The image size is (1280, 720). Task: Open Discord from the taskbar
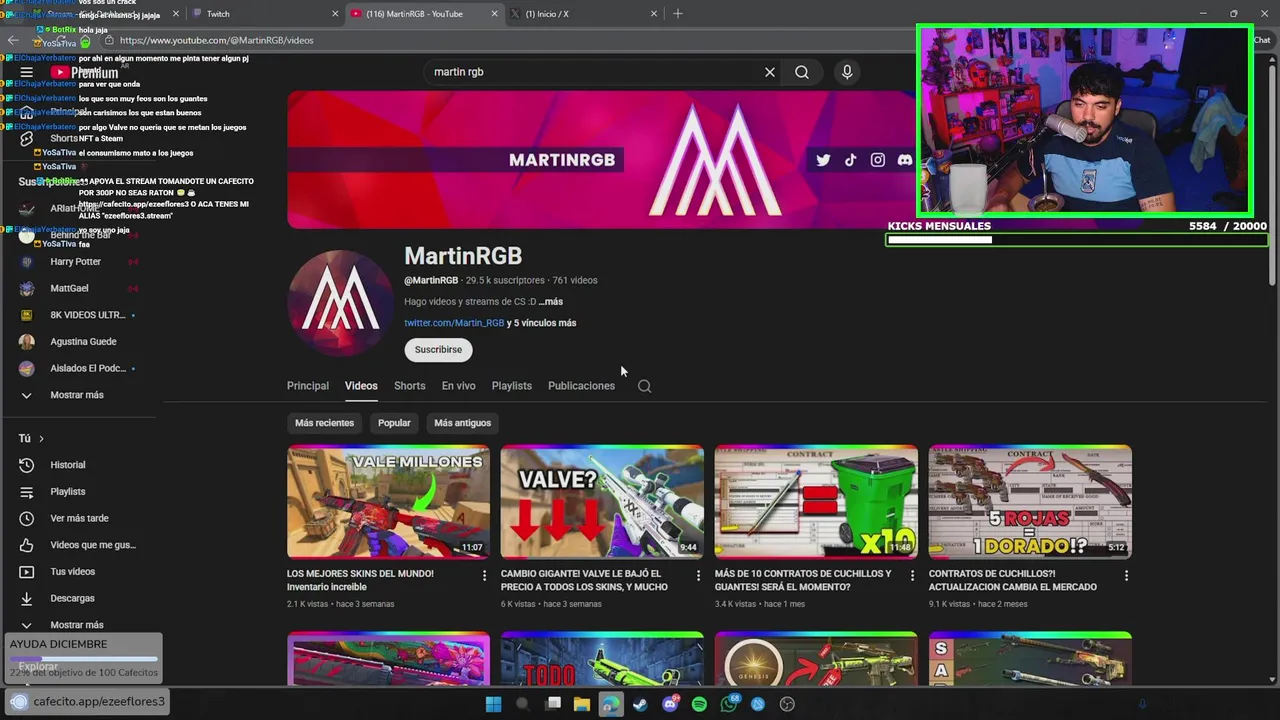click(670, 704)
